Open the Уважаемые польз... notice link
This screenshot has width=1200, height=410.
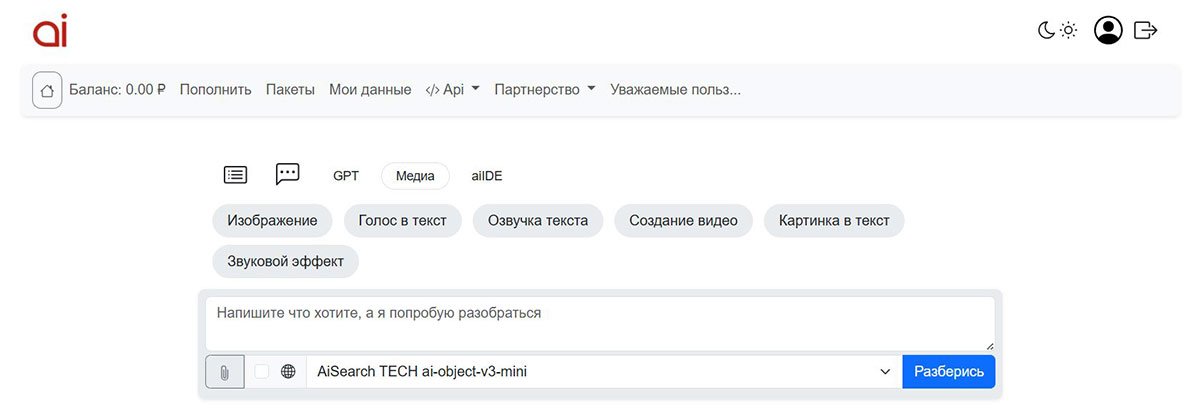coord(676,90)
